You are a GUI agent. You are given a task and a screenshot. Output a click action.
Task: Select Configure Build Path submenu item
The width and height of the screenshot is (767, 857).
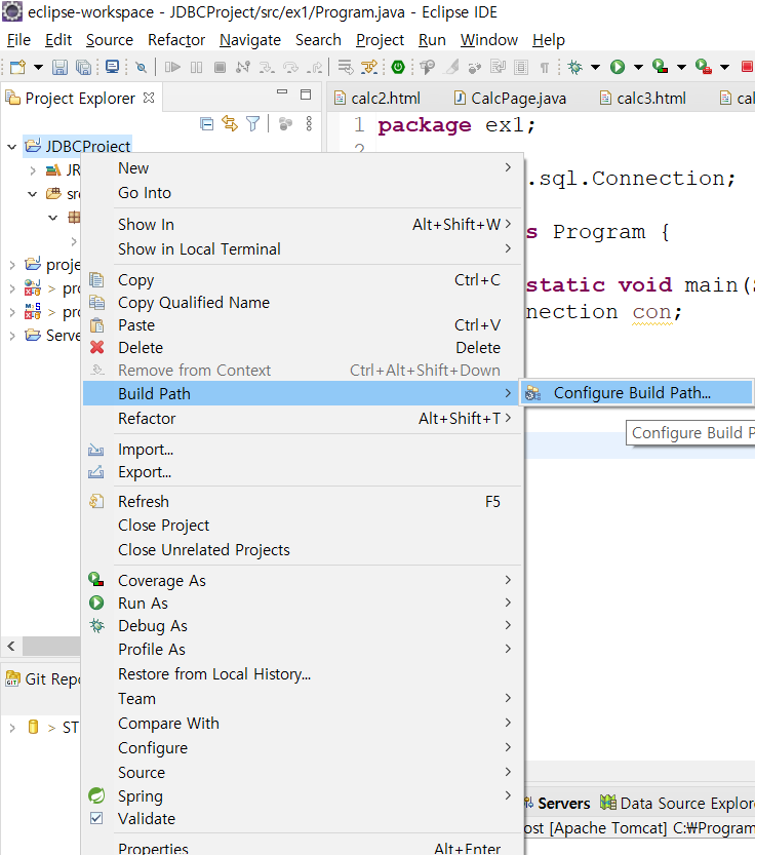tap(636, 393)
